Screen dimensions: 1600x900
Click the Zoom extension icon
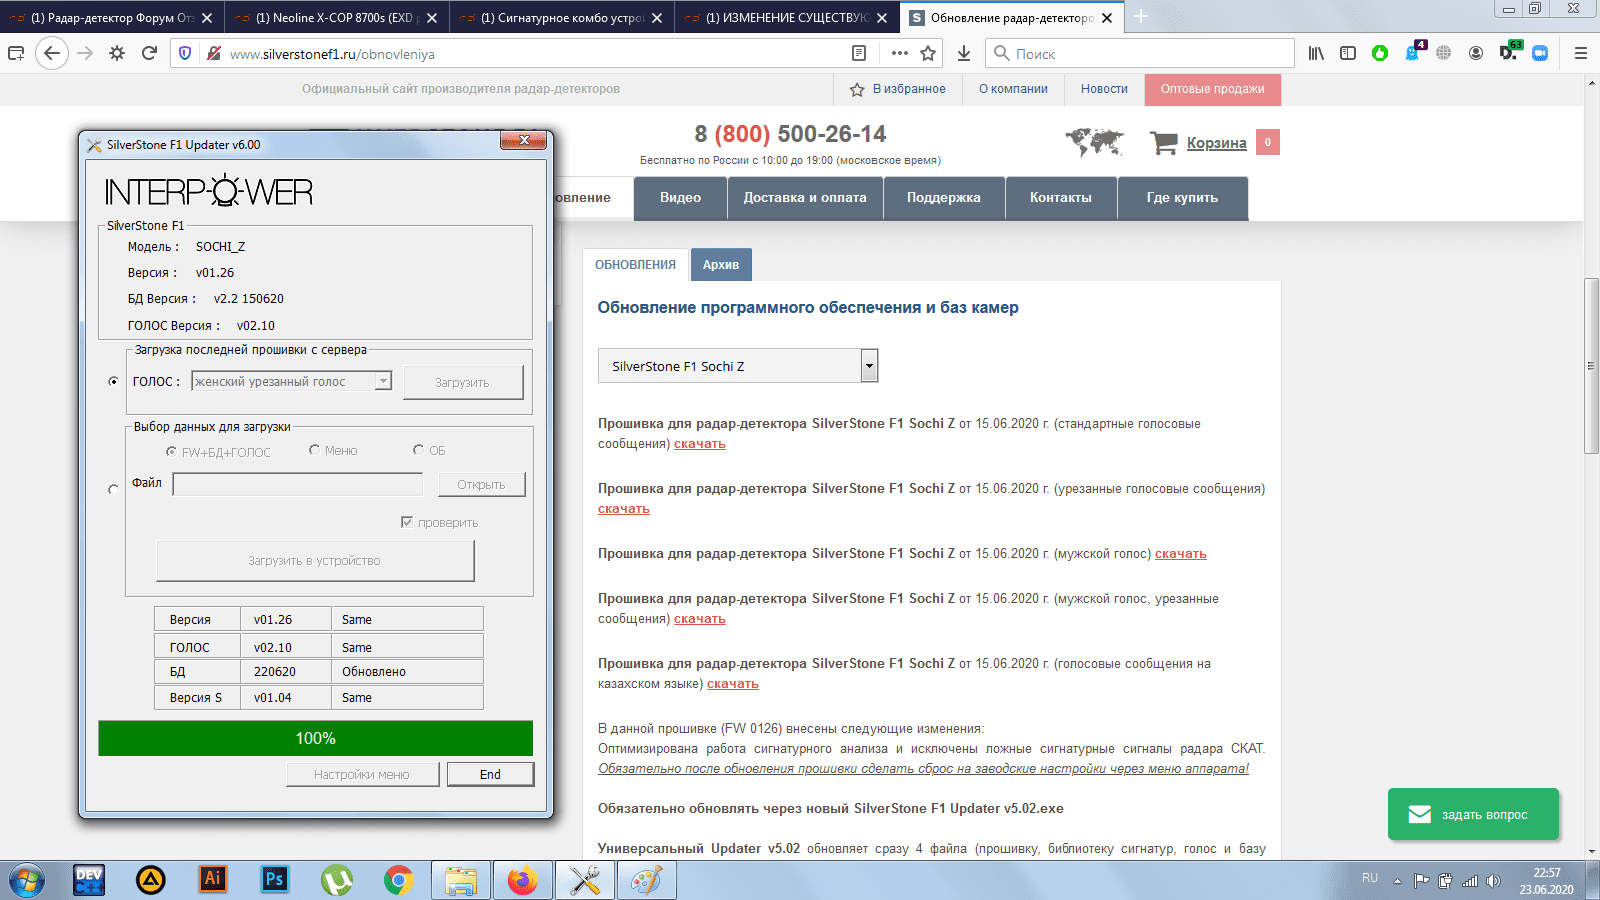[x=1540, y=53]
